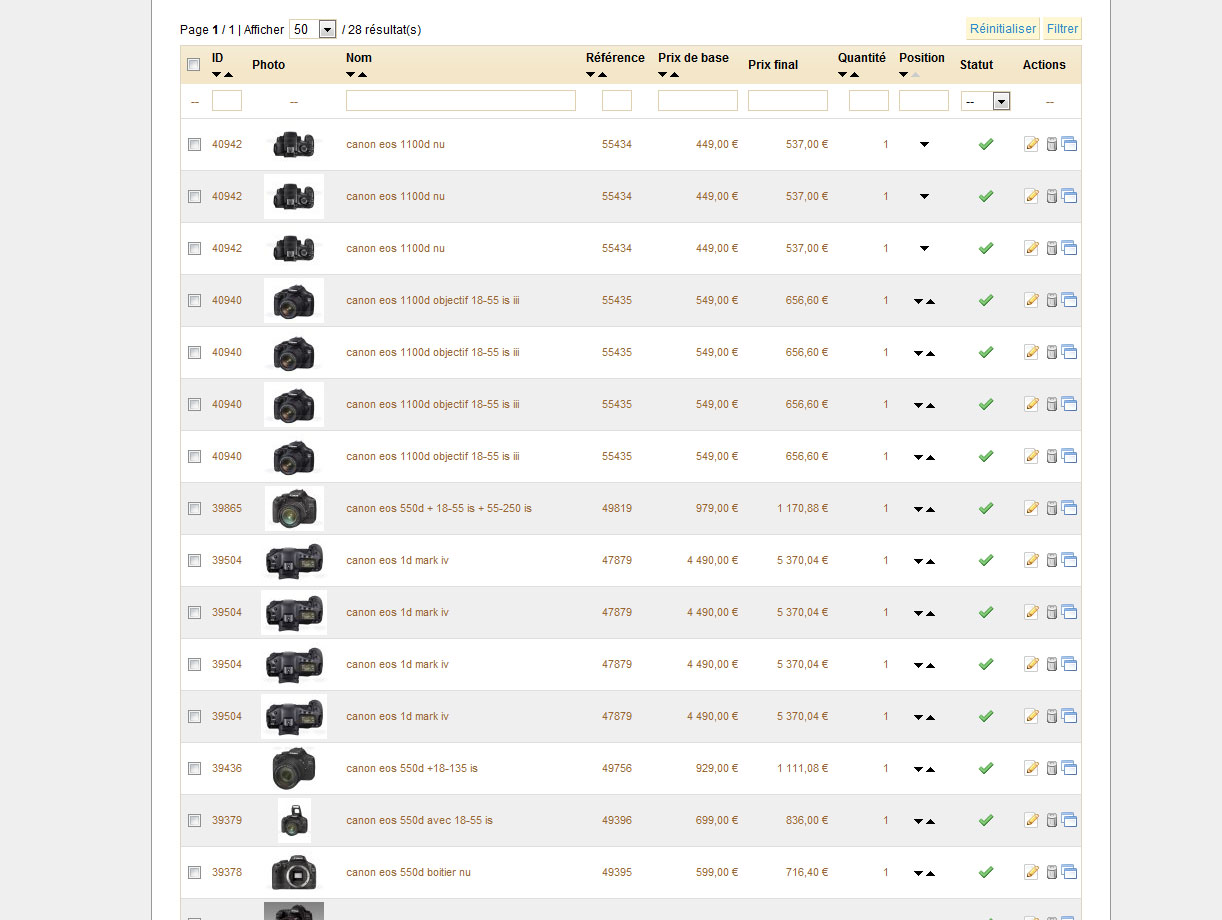Edit the canon eos 550d avec 18-55 is product
1222x920 pixels.
click(1032, 820)
